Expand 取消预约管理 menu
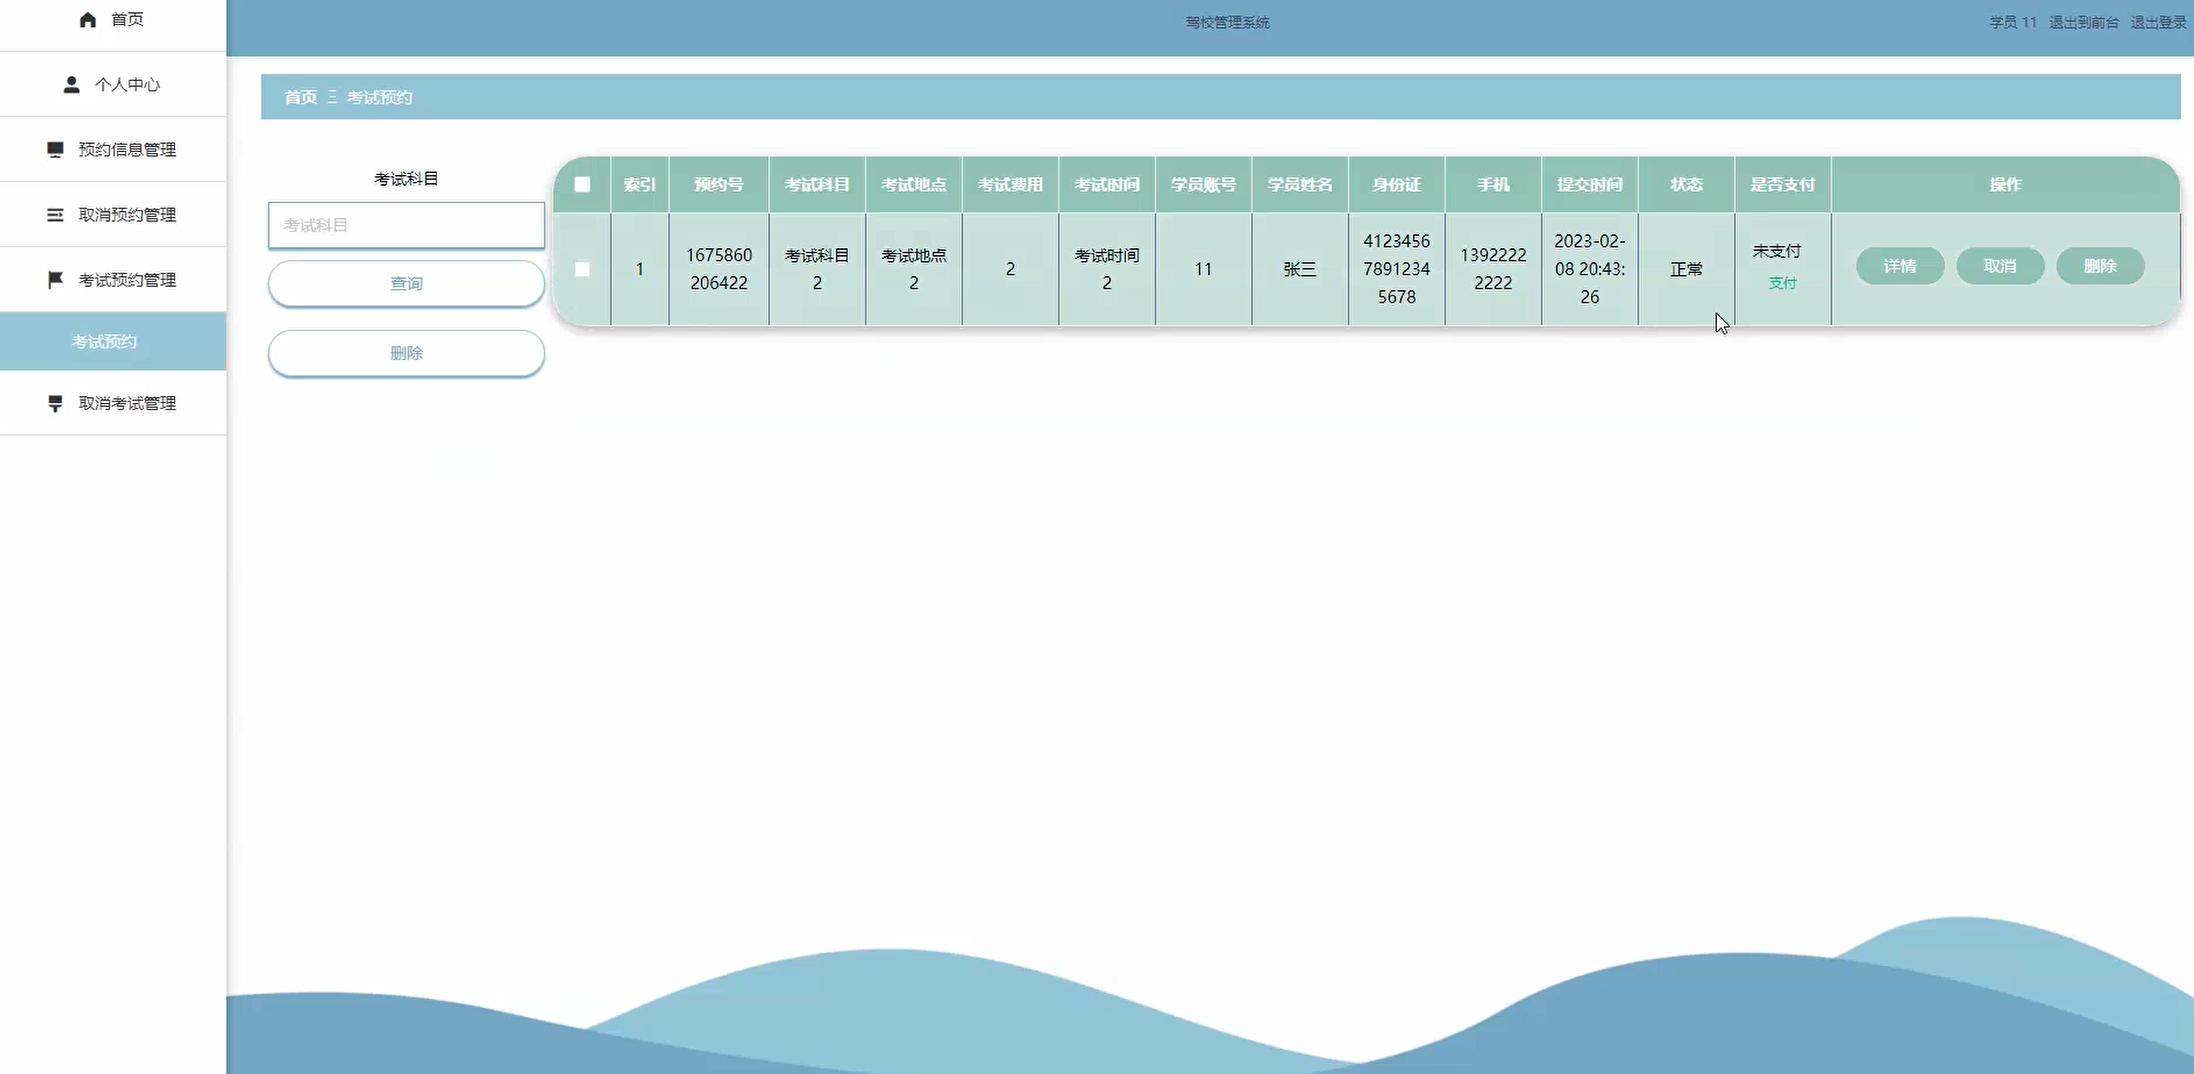The width and height of the screenshot is (2194, 1074). (113, 215)
